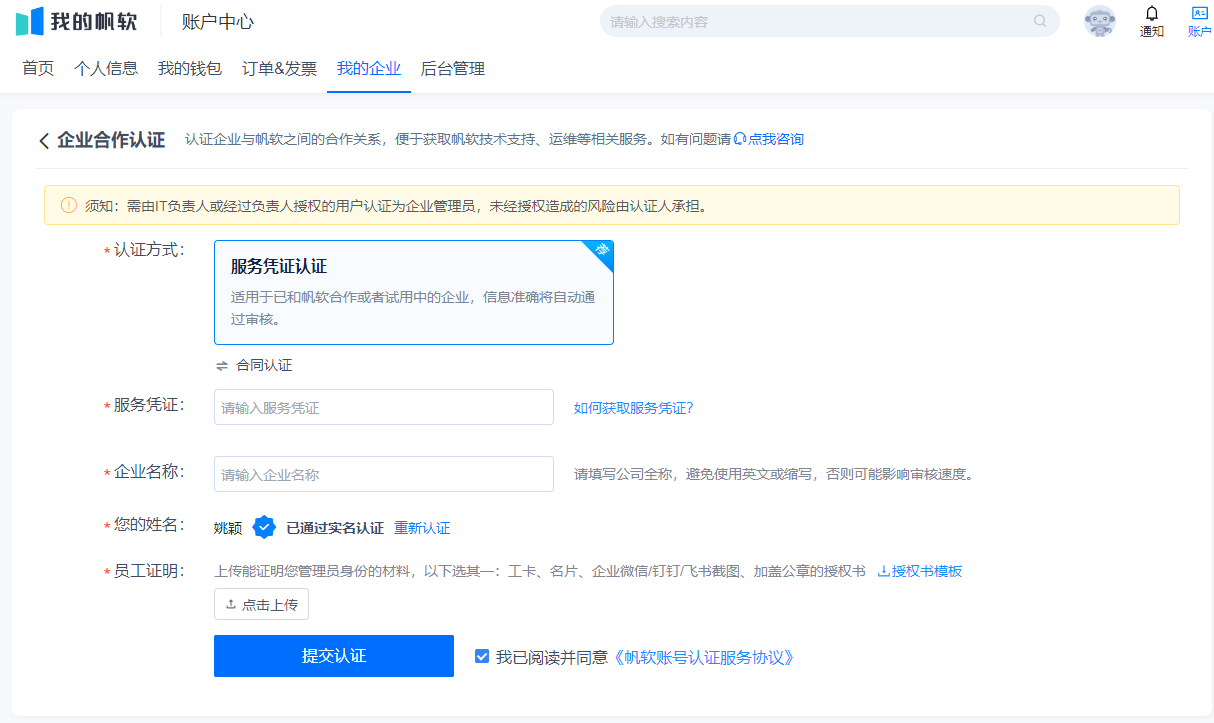Open 如何获取服务凭证? help link
This screenshot has height=723, width=1214.
pyautogui.click(x=633, y=408)
